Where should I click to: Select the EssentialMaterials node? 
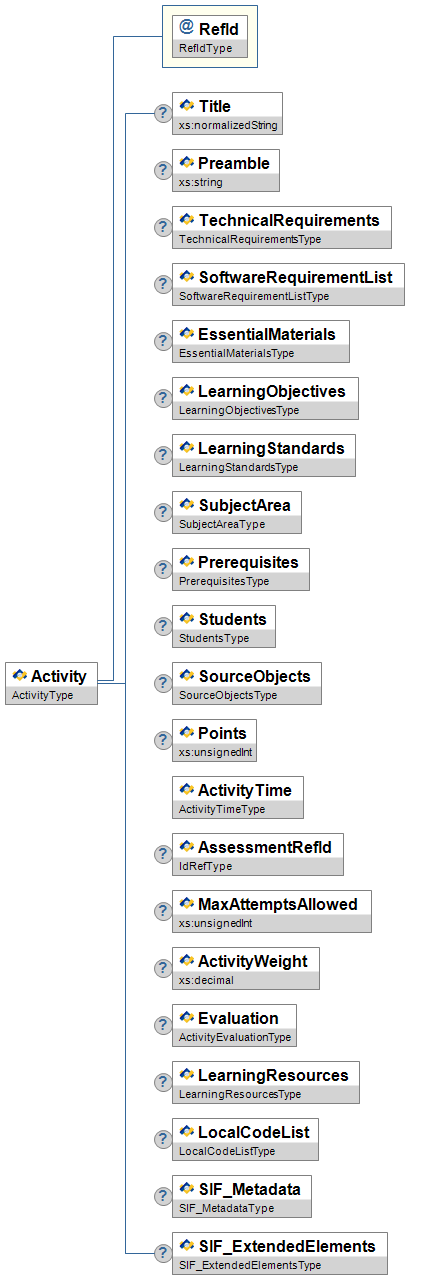click(261, 341)
